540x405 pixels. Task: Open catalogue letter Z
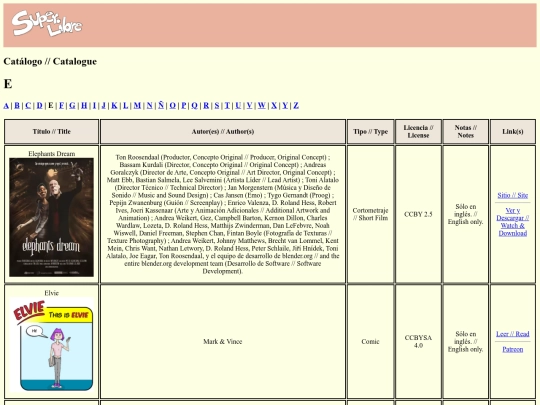click(296, 105)
